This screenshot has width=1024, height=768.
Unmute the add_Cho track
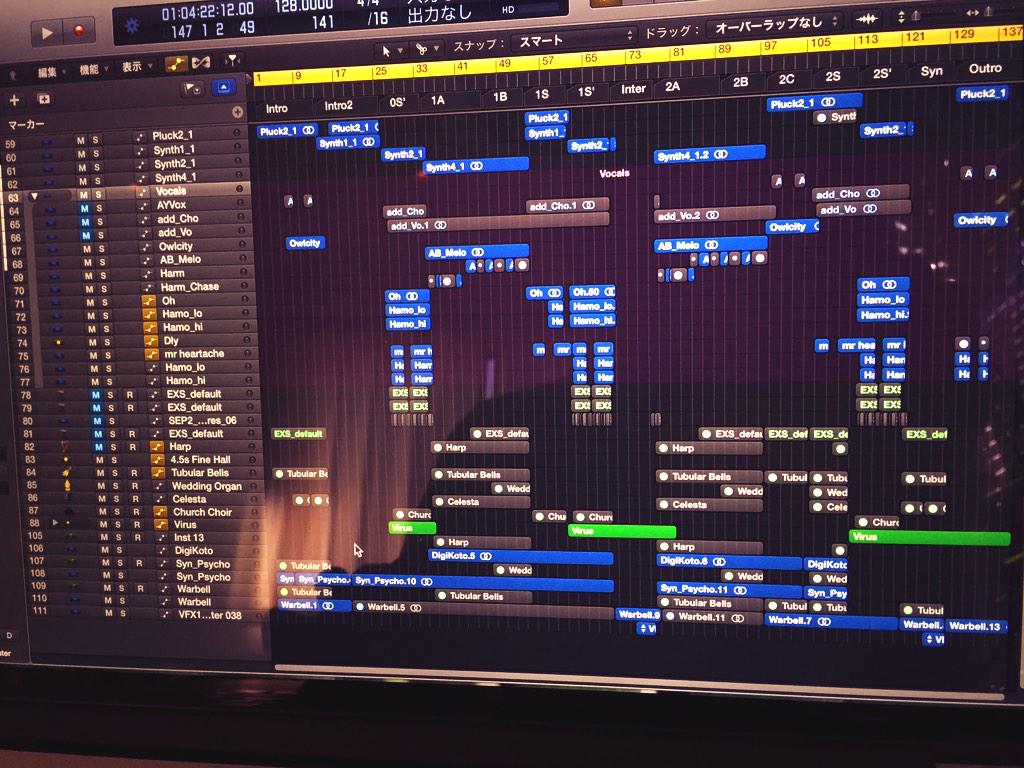pyautogui.click(x=85, y=223)
